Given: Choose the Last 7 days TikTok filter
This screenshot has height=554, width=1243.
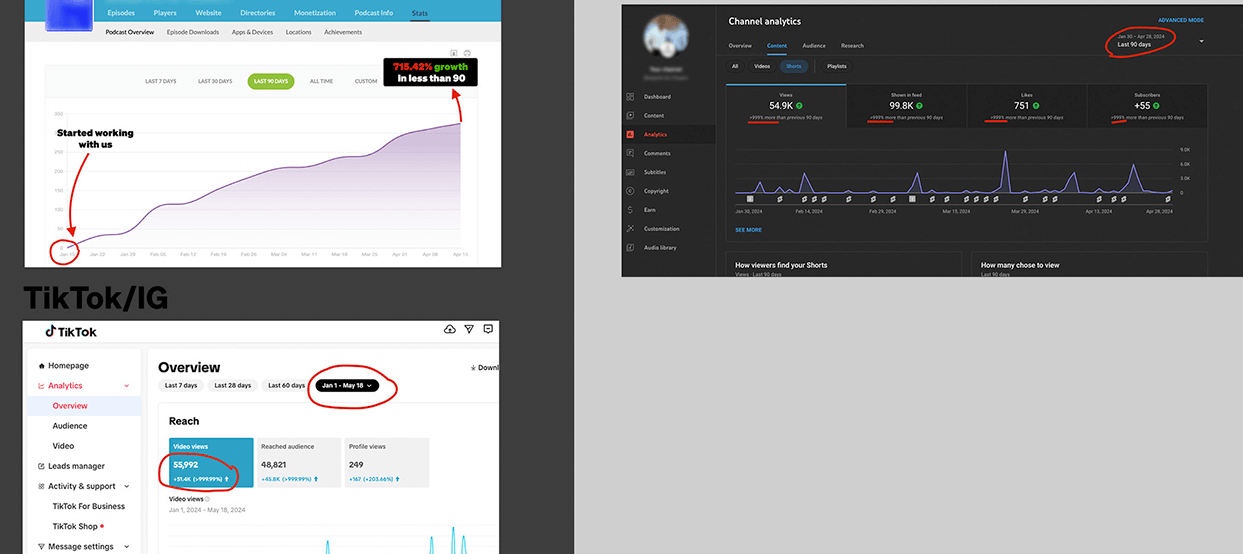Looking at the screenshot, I should coord(181,385).
